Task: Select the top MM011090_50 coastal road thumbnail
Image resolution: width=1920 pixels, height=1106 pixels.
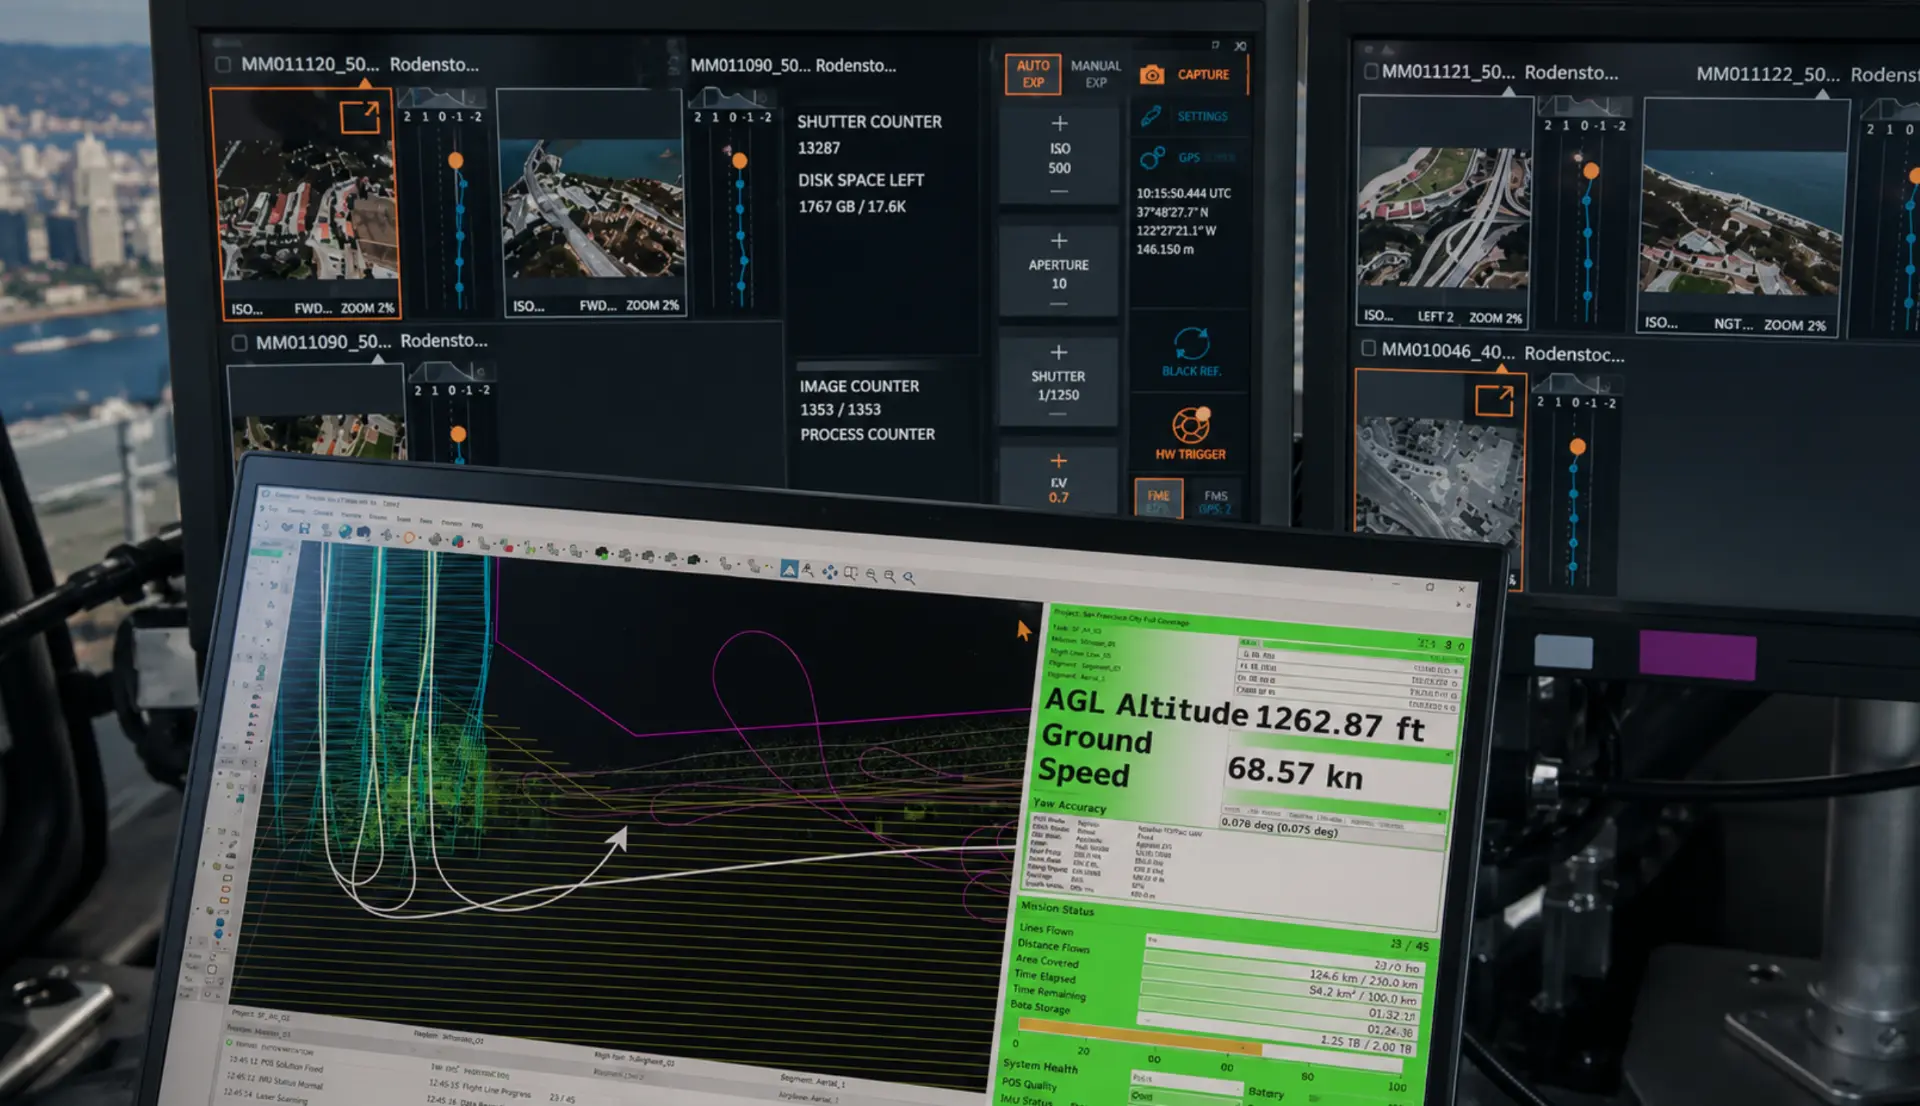Action: (x=592, y=203)
